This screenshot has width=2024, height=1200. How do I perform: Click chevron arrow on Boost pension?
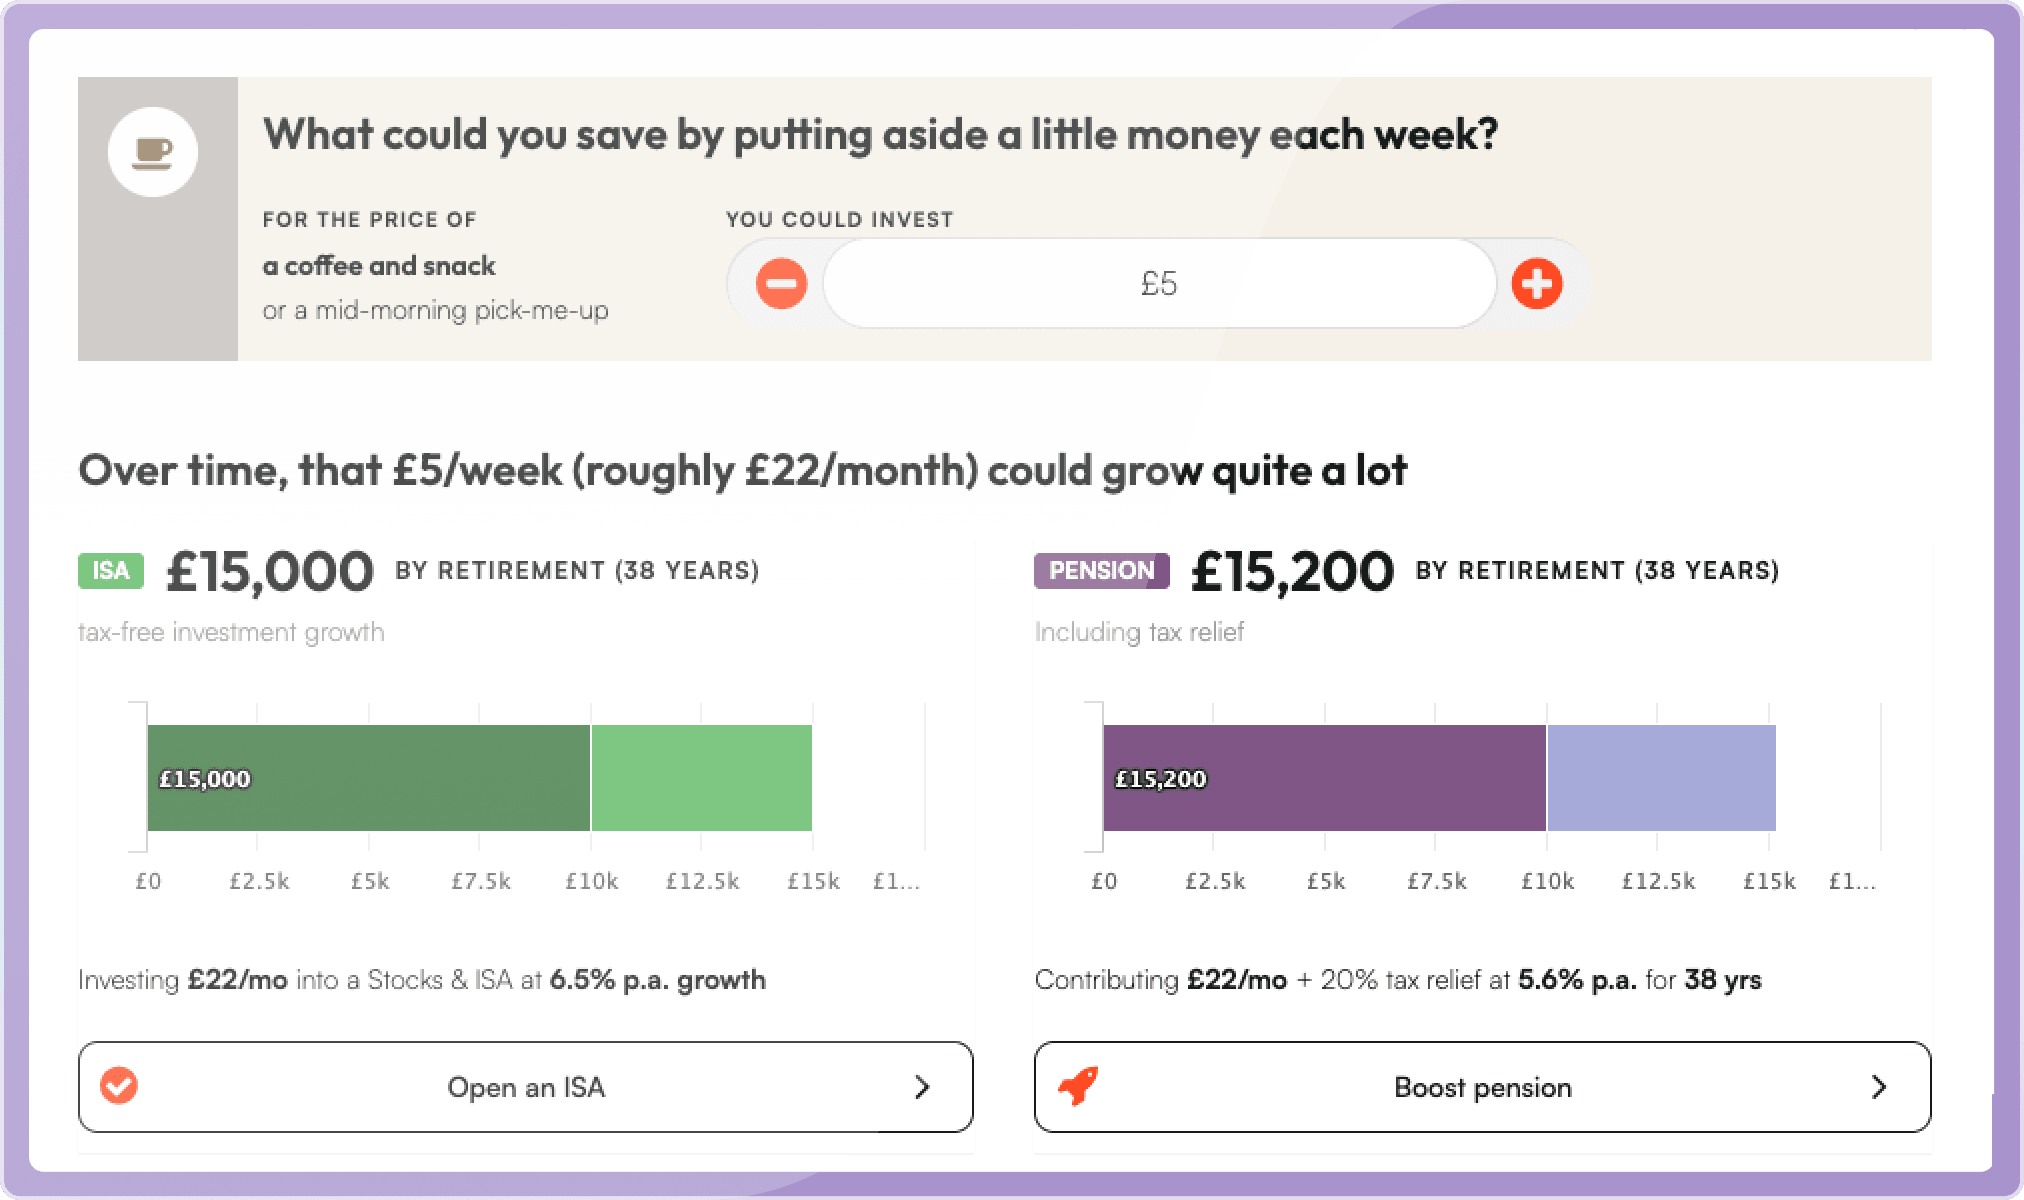coord(1879,1087)
